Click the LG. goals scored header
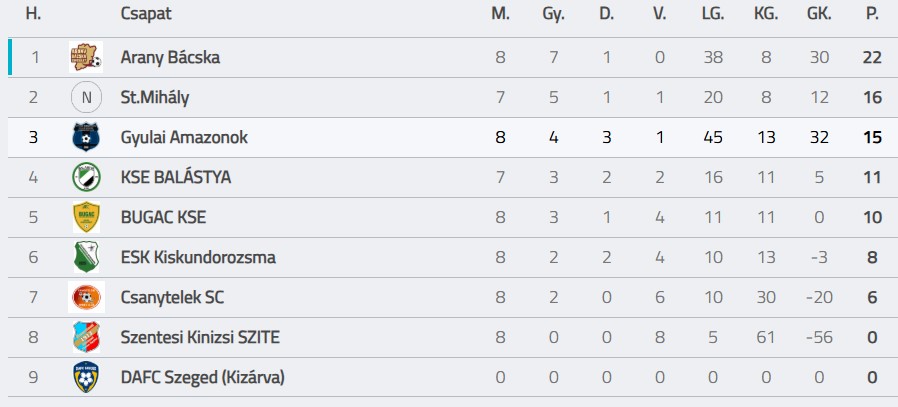This screenshot has height=407, width=898. pyautogui.click(x=712, y=13)
